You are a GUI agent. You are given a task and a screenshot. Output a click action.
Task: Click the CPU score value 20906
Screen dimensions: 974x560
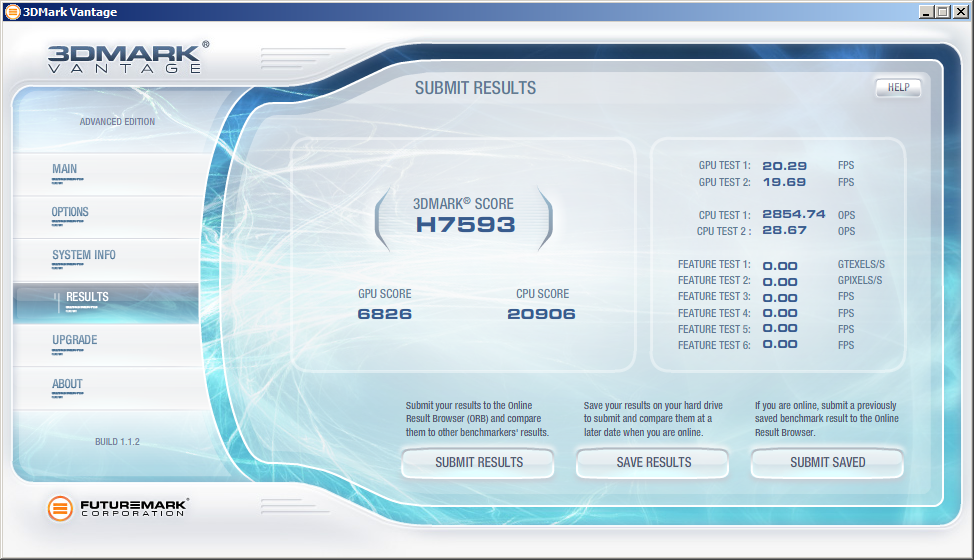(x=541, y=314)
